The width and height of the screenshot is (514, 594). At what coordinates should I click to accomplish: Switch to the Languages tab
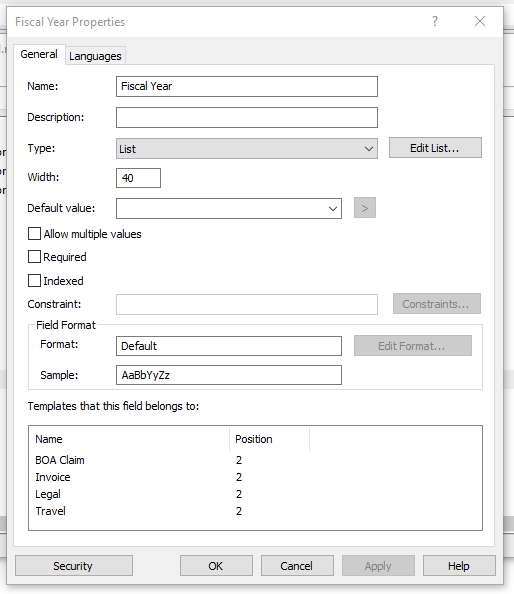95,56
